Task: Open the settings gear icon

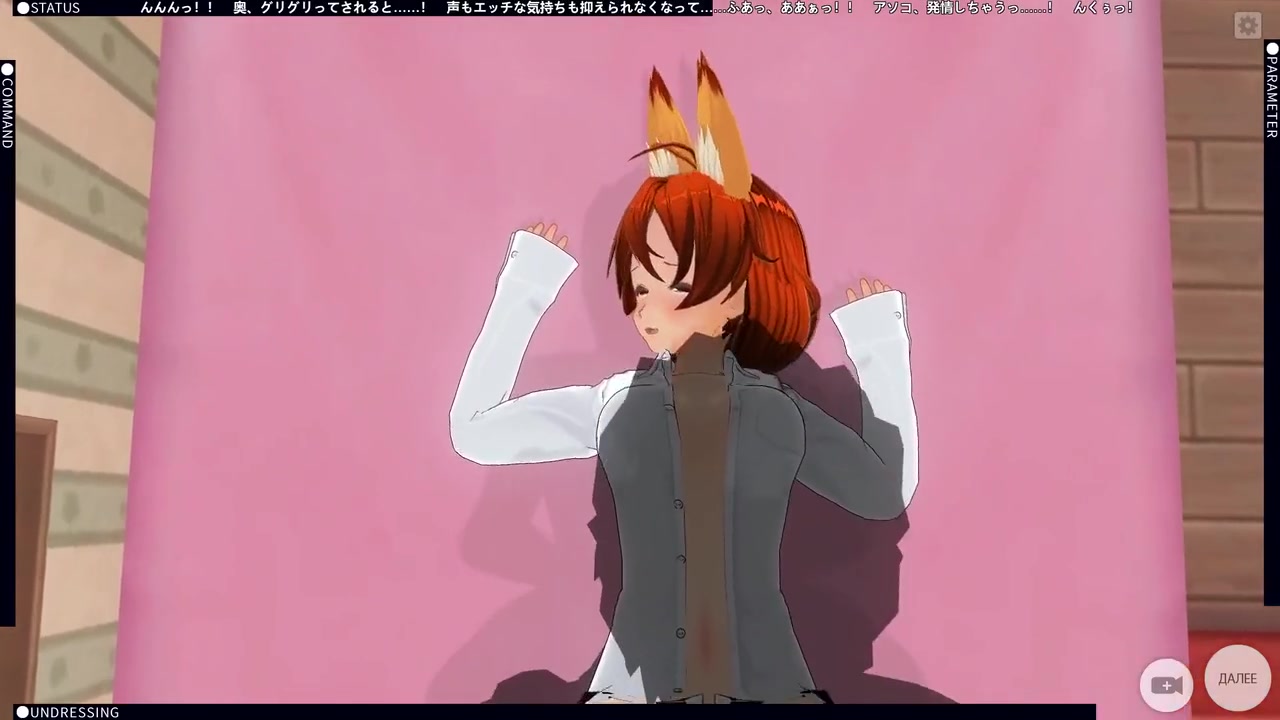Action: pos(1247,26)
